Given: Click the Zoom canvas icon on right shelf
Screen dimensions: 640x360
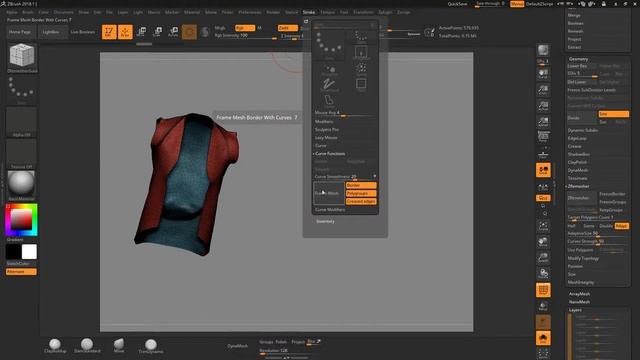Looking at the screenshot, I should point(543,90).
